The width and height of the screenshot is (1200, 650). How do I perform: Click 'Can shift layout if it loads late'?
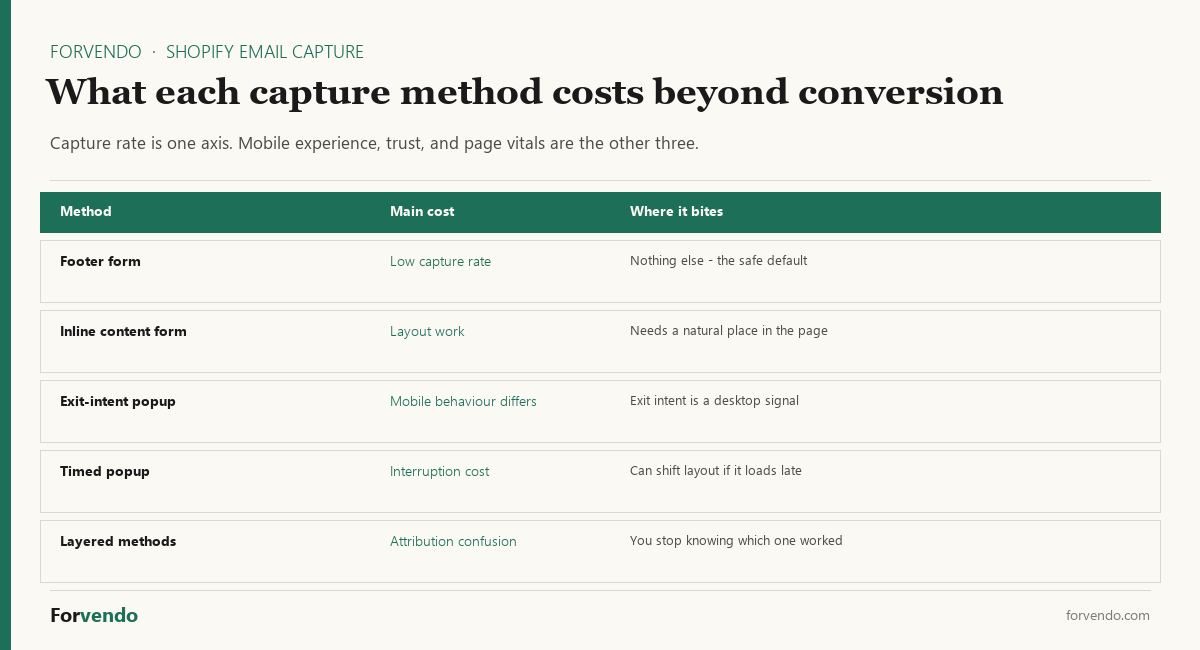pos(716,471)
